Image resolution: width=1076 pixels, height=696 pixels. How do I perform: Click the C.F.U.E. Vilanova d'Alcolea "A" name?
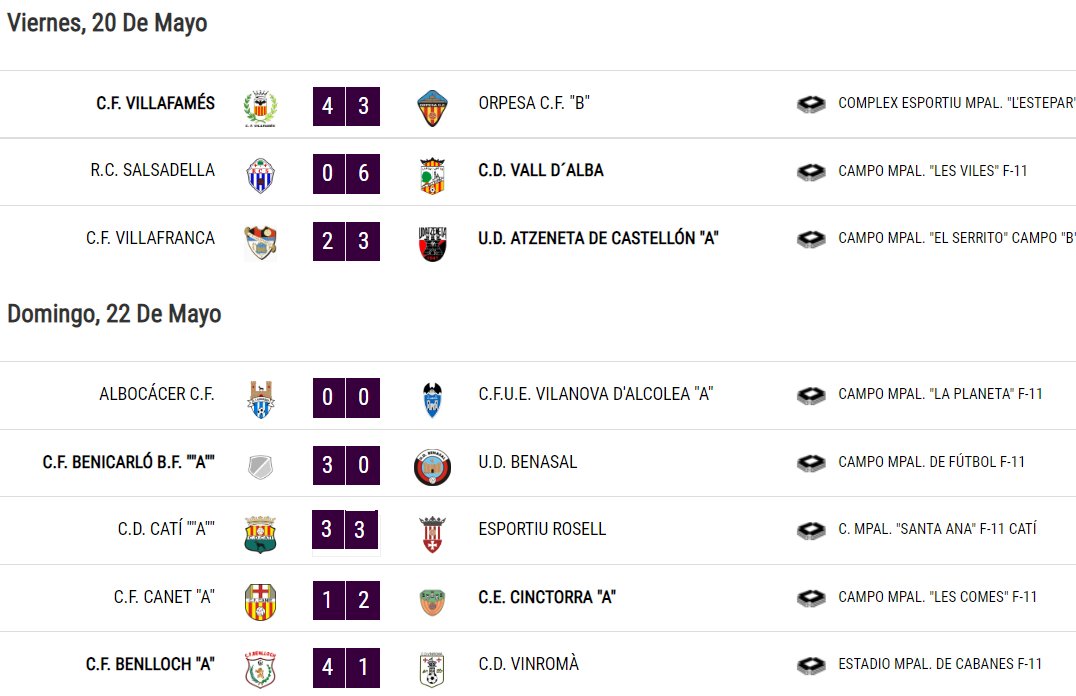coord(596,394)
